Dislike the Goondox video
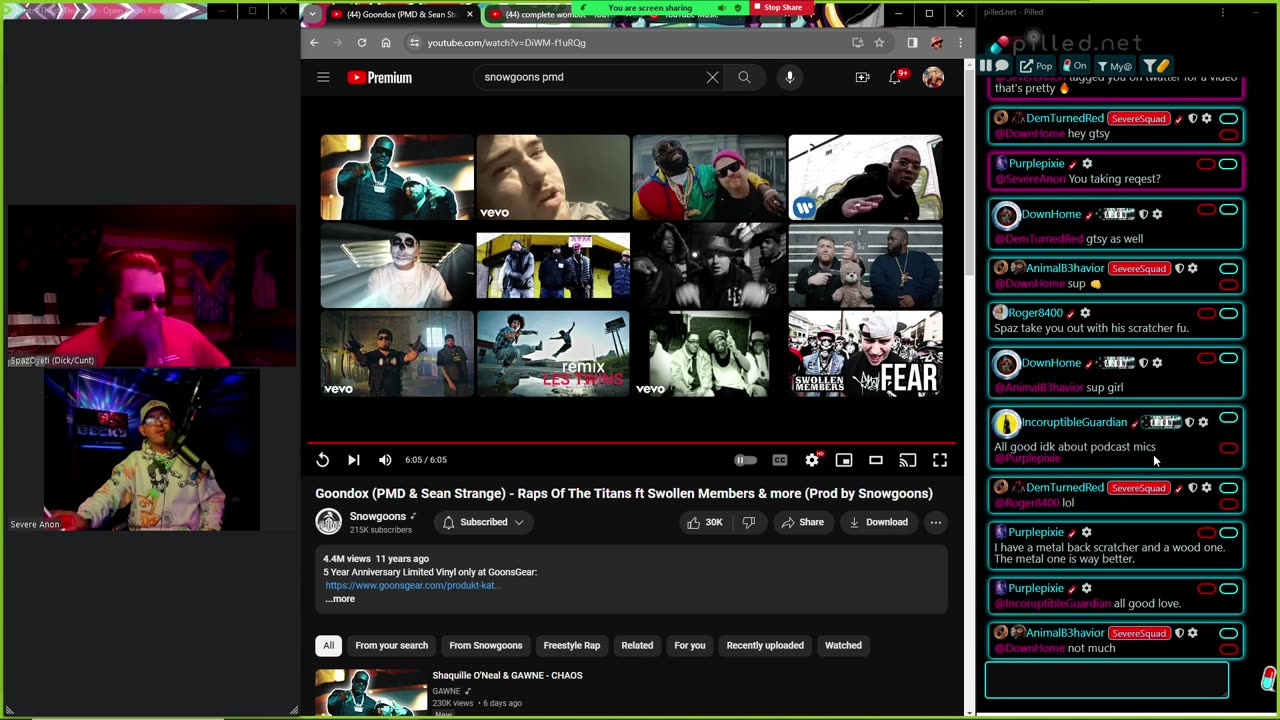Screen dimensions: 1280x720 (748, 522)
